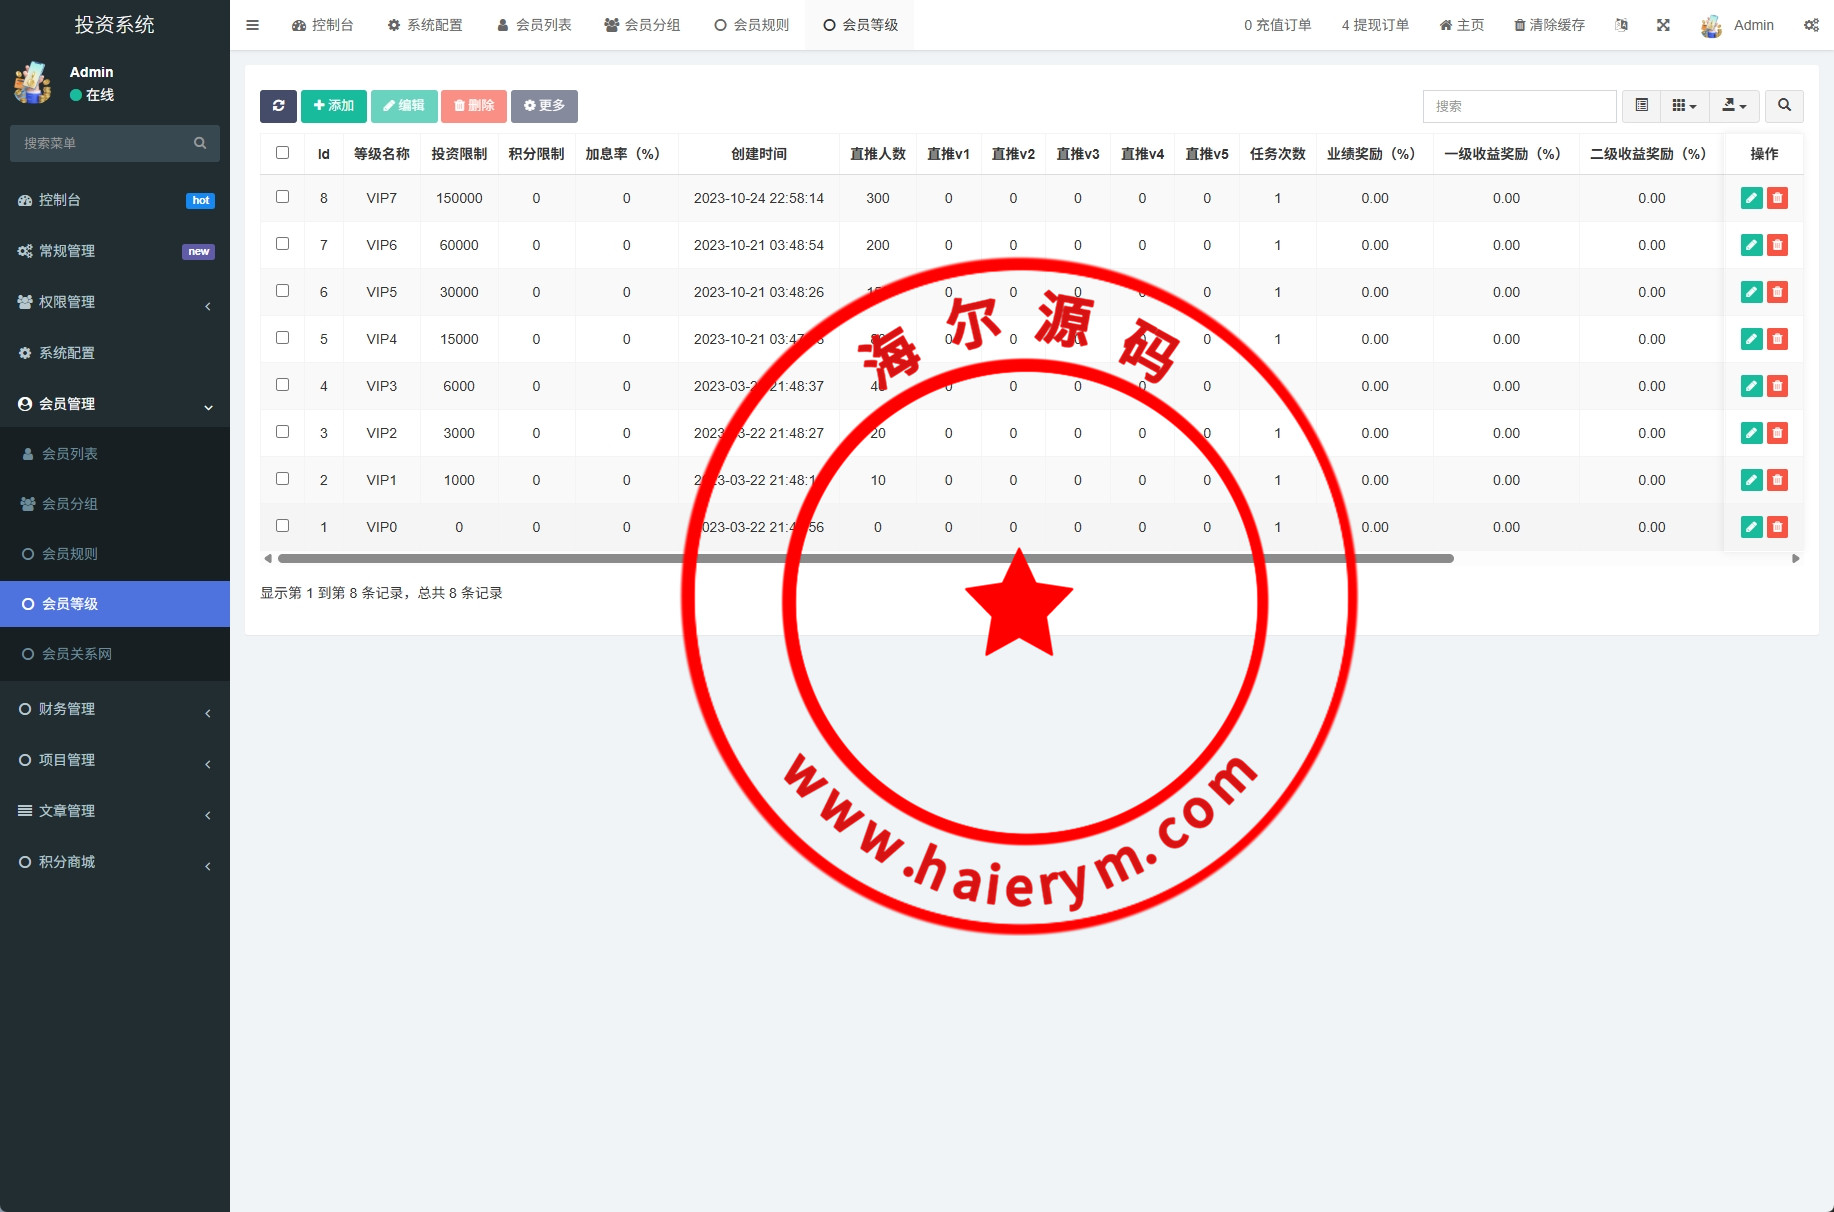Tick the checkbox for VIP0 row
1834x1212 pixels.
click(282, 526)
